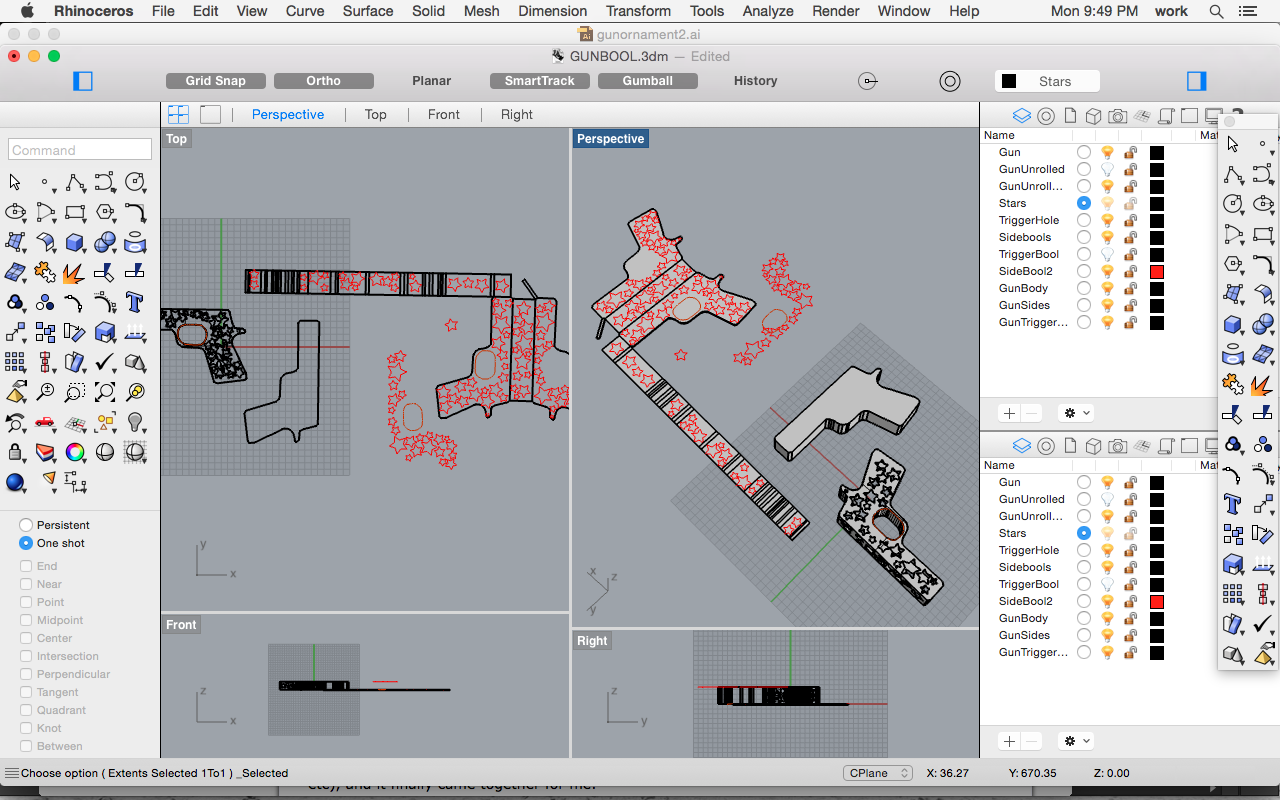Switch to four-viewport layout icon
The height and width of the screenshot is (800, 1280).
pos(178,114)
